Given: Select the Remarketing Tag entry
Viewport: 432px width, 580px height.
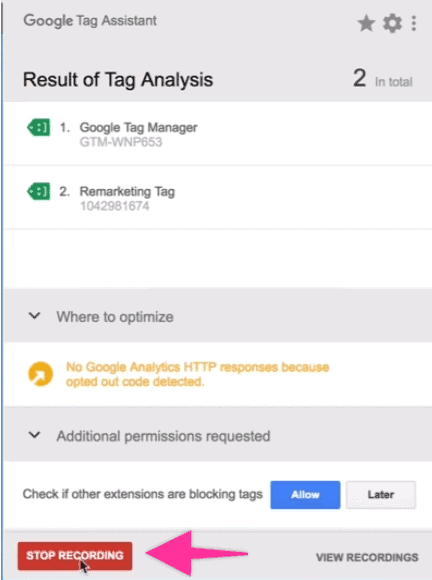Looking at the screenshot, I should (x=217, y=198).
